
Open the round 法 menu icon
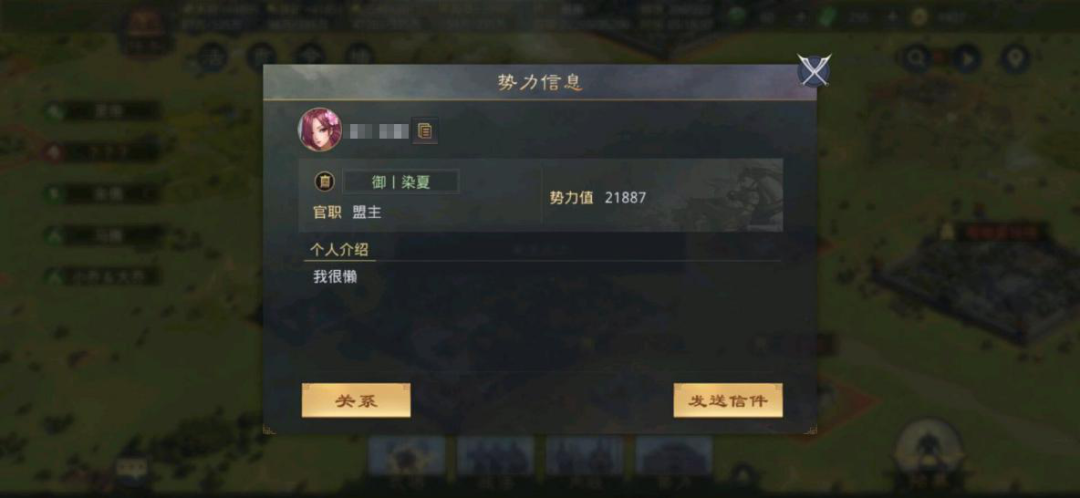click(x=212, y=58)
